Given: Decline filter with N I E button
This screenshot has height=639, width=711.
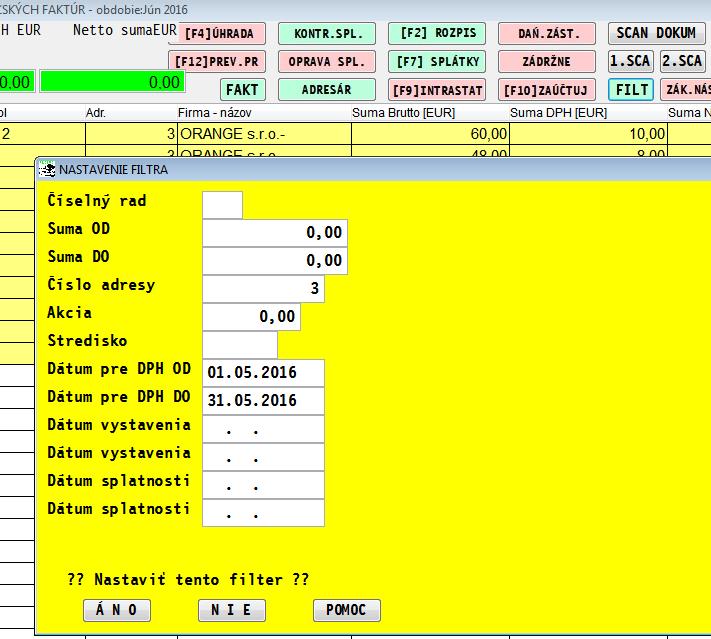Looking at the screenshot, I should point(232,610).
